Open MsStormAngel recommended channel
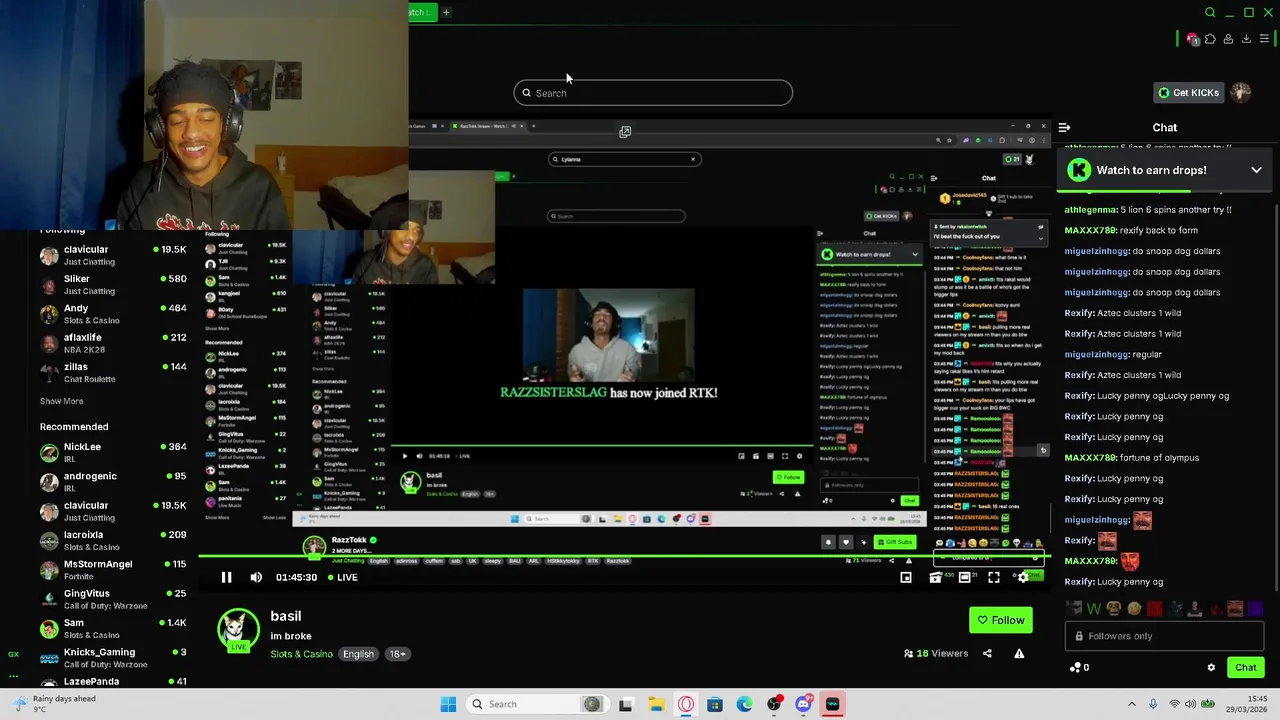The image size is (1280, 720). coord(112,570)
